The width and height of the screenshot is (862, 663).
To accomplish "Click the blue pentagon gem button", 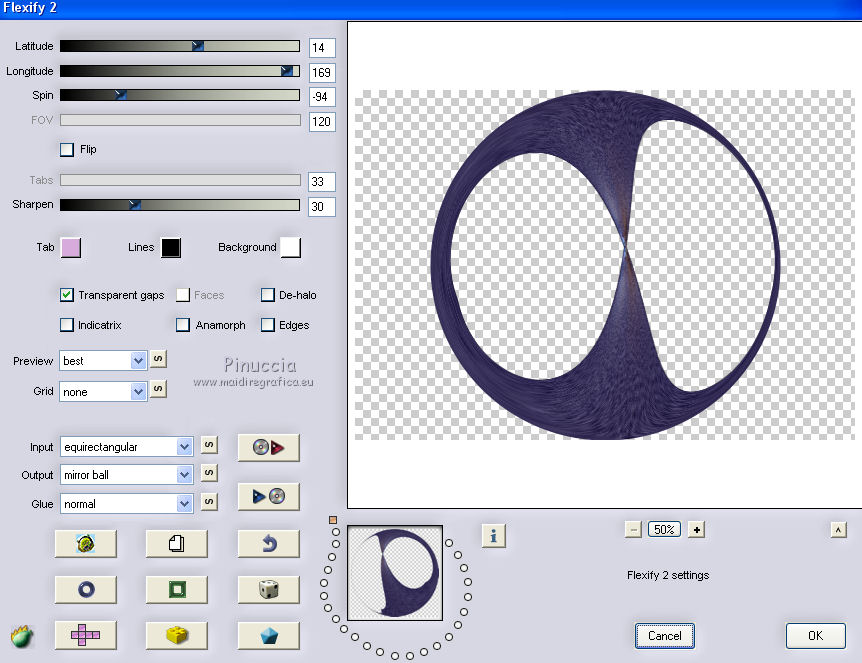I will 268,636.
